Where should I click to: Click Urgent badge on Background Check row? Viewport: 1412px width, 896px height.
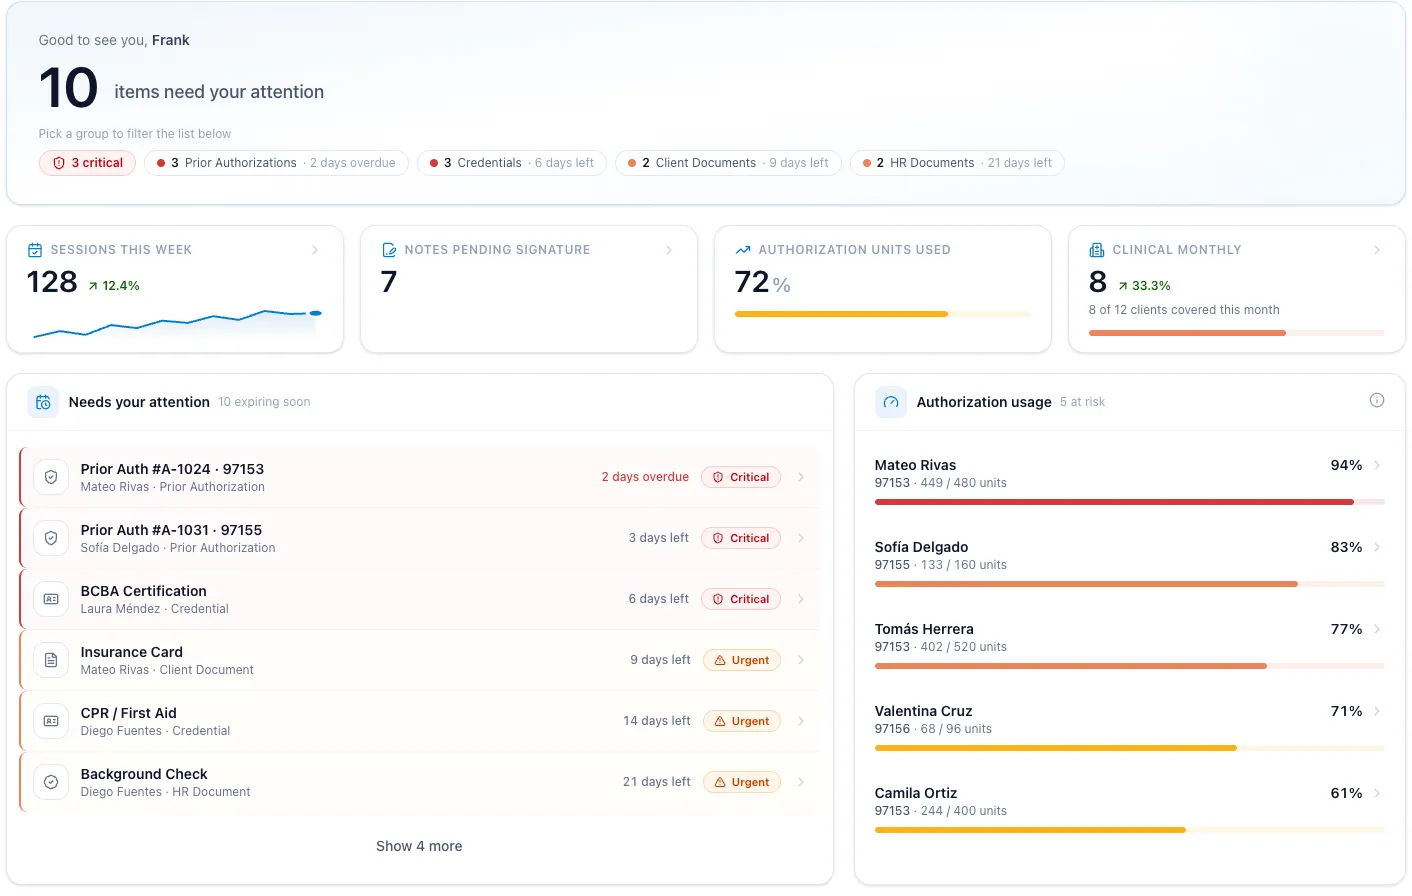click(742, 782)
